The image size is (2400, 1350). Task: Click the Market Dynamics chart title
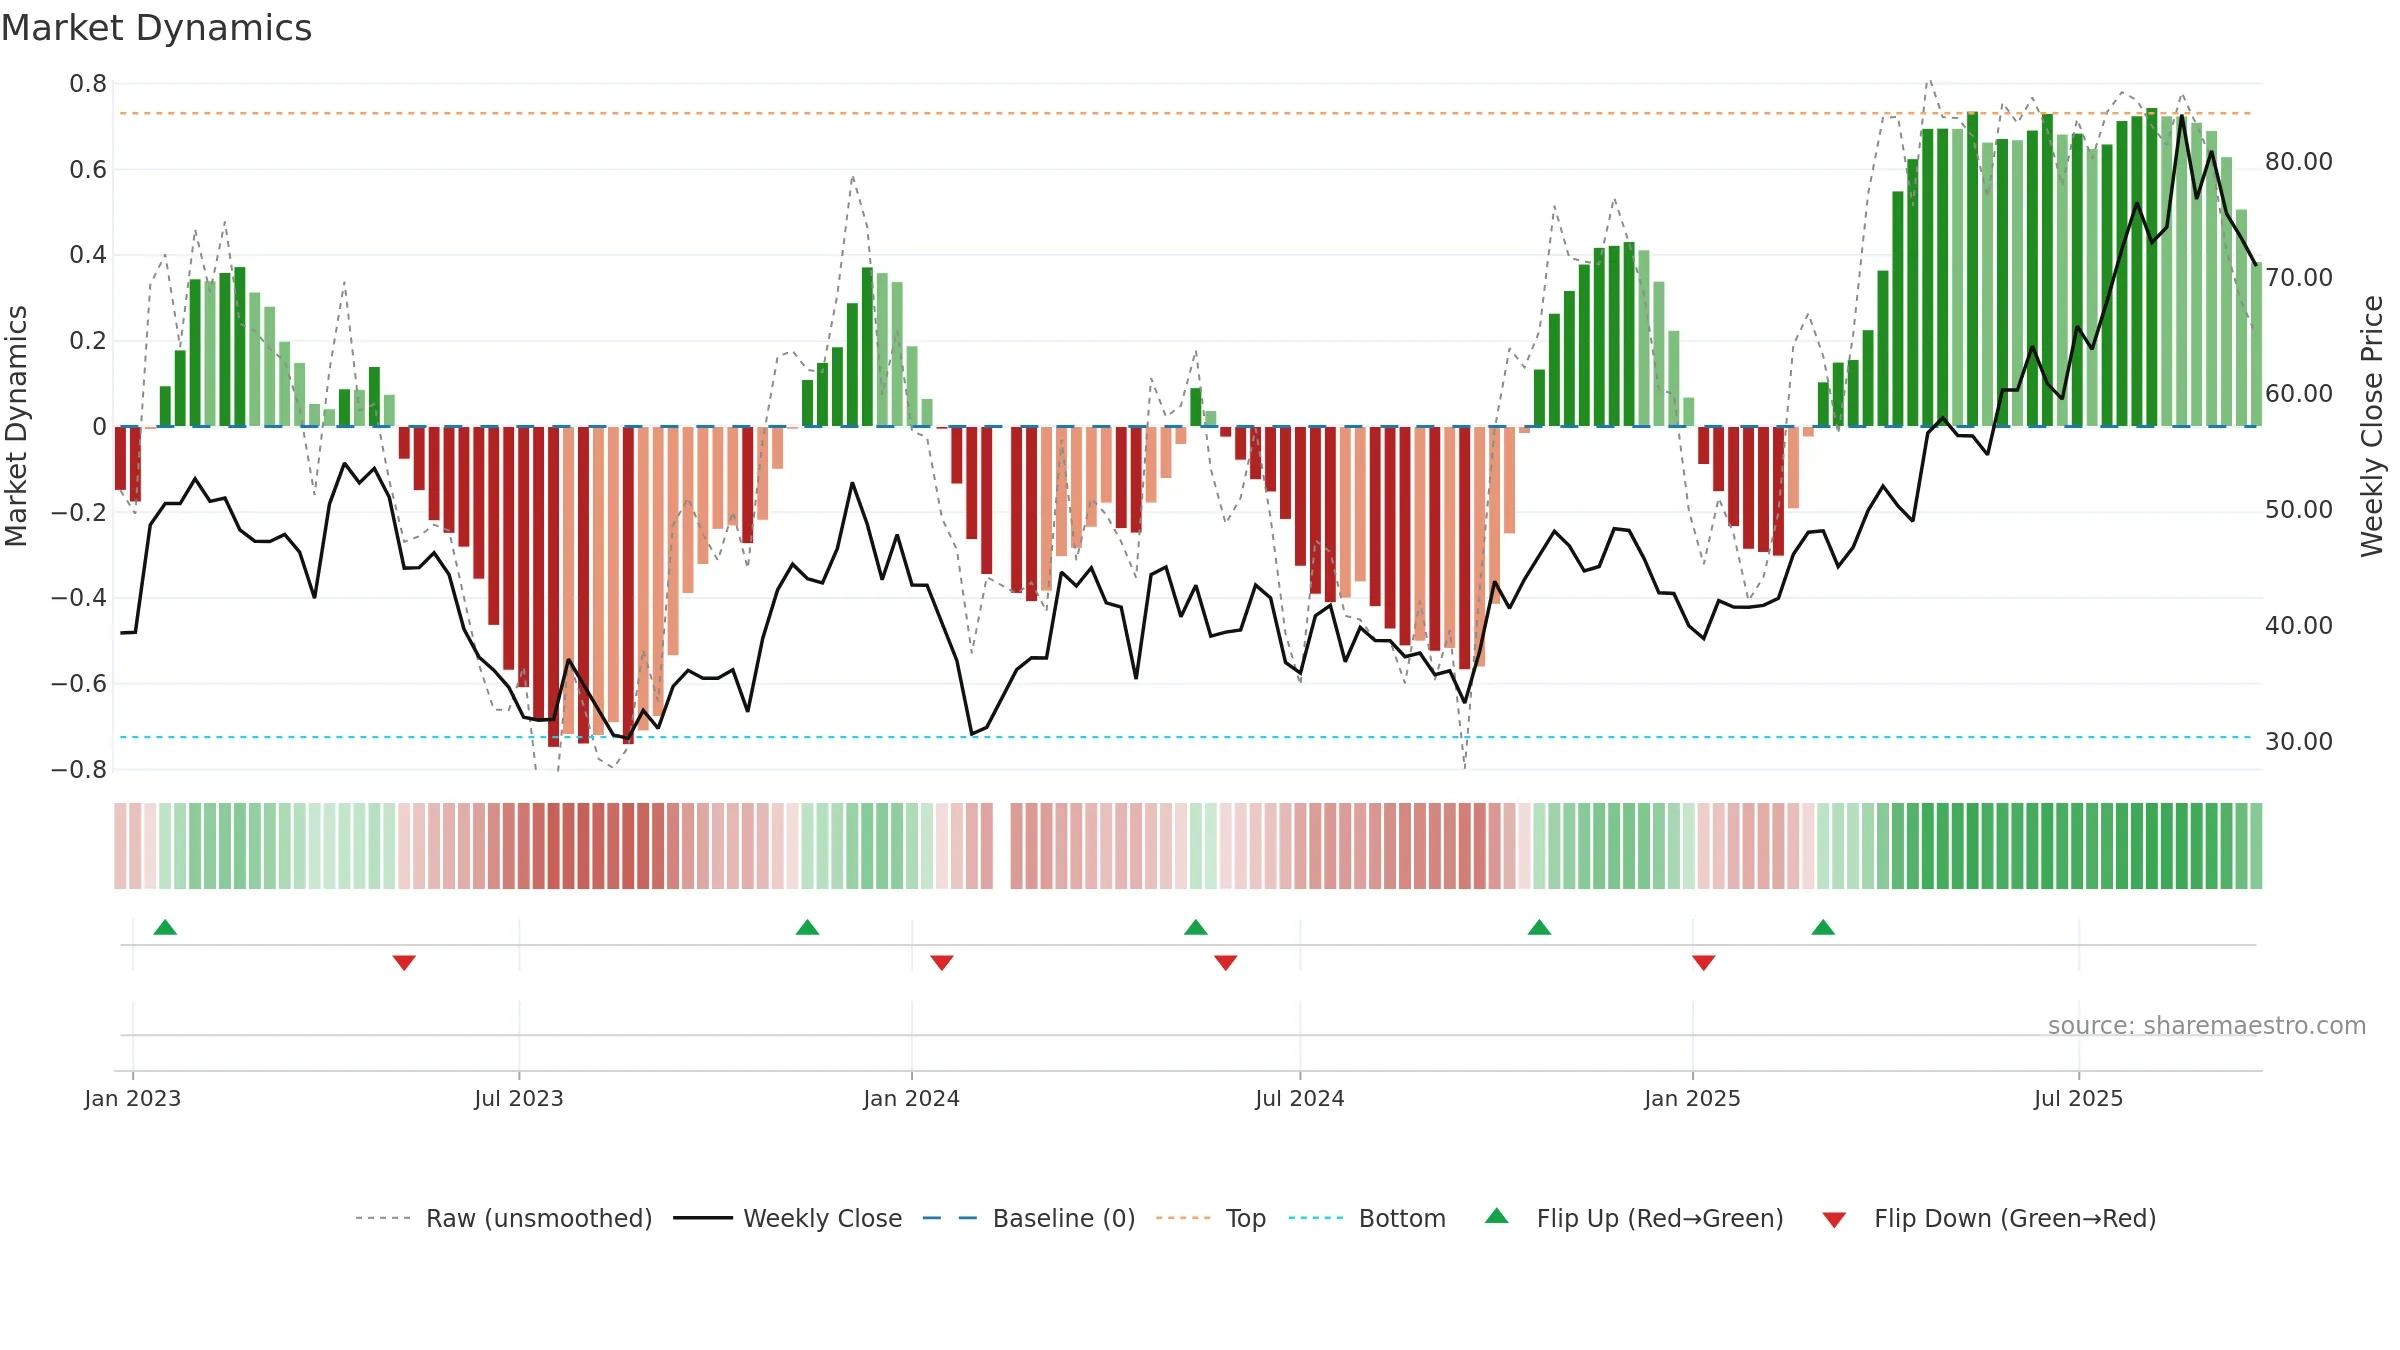(156, 28)
